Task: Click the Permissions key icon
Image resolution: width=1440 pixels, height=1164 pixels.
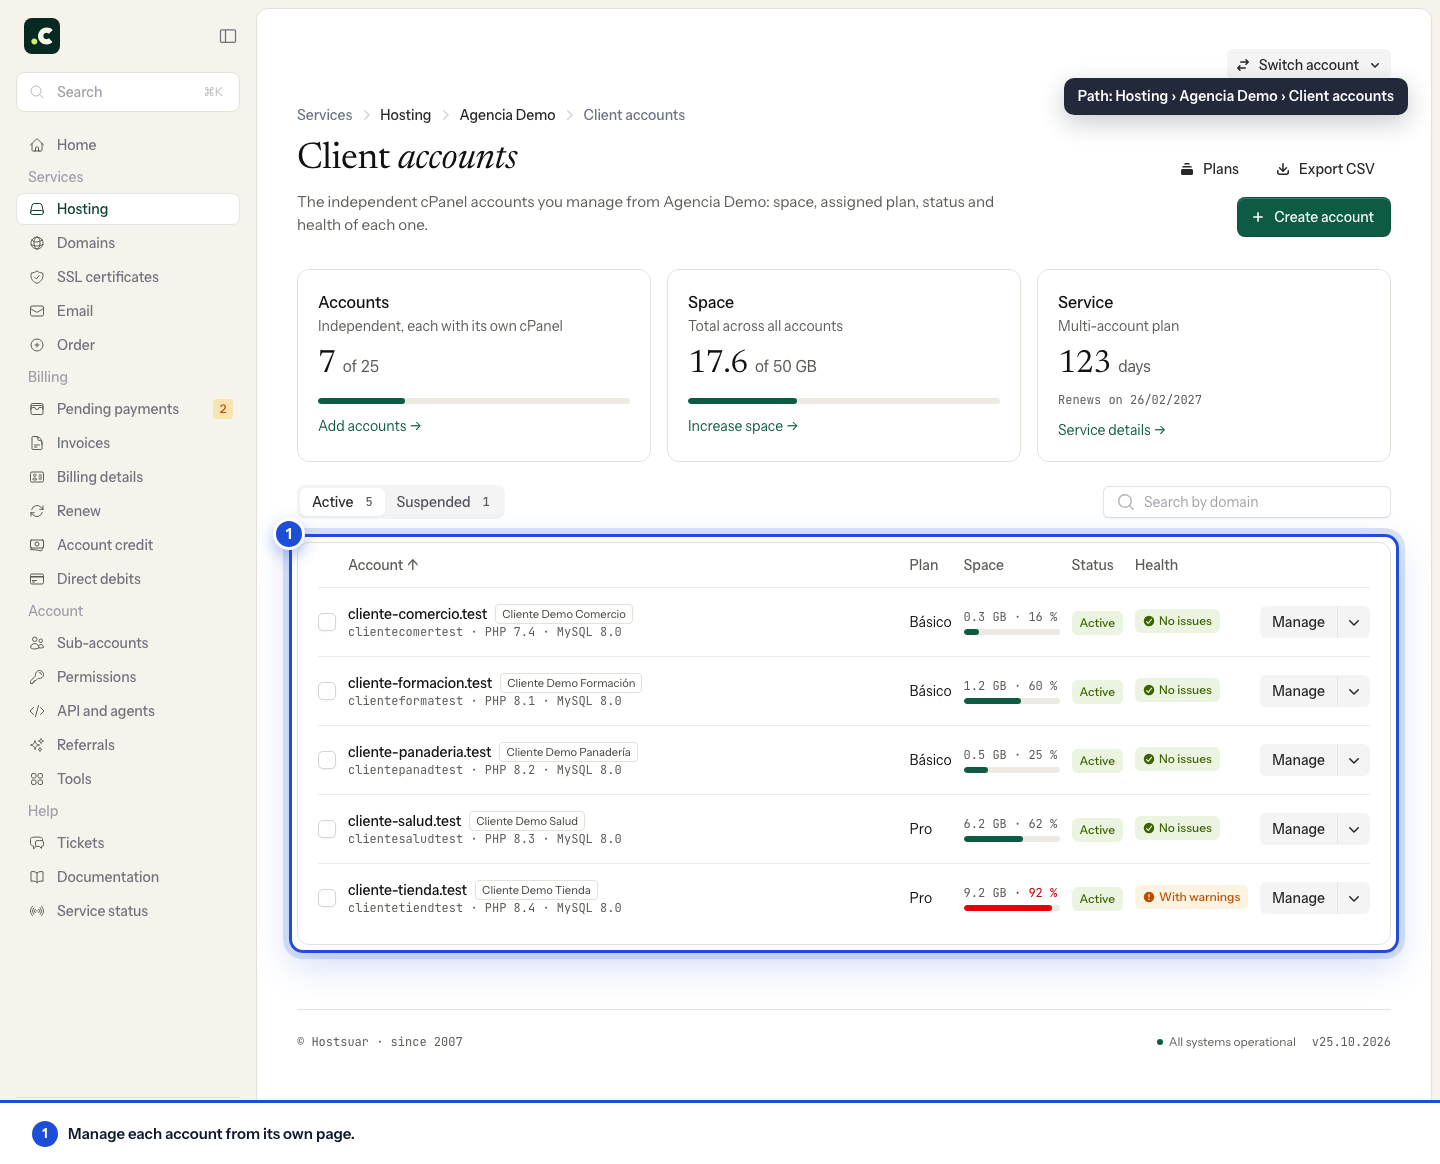Action: (x=37, y=677)
